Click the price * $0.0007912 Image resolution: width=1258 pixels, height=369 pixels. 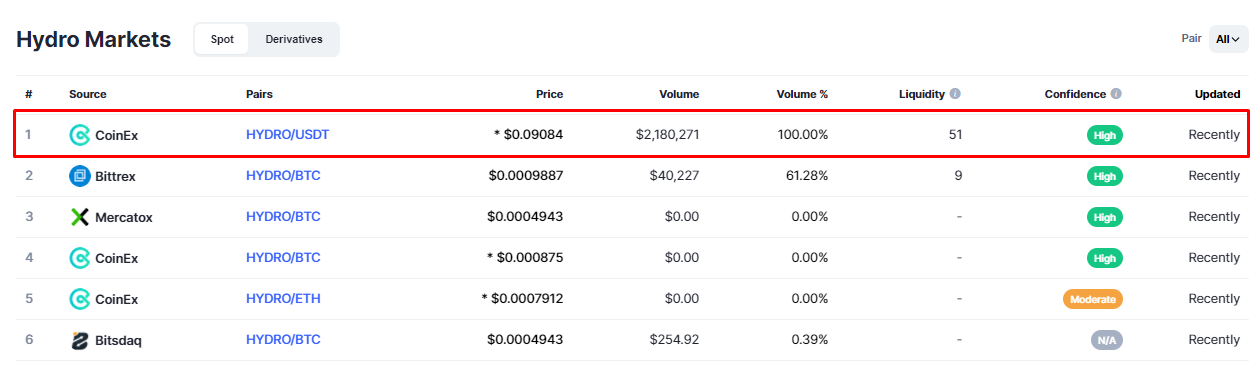point(522,299)
